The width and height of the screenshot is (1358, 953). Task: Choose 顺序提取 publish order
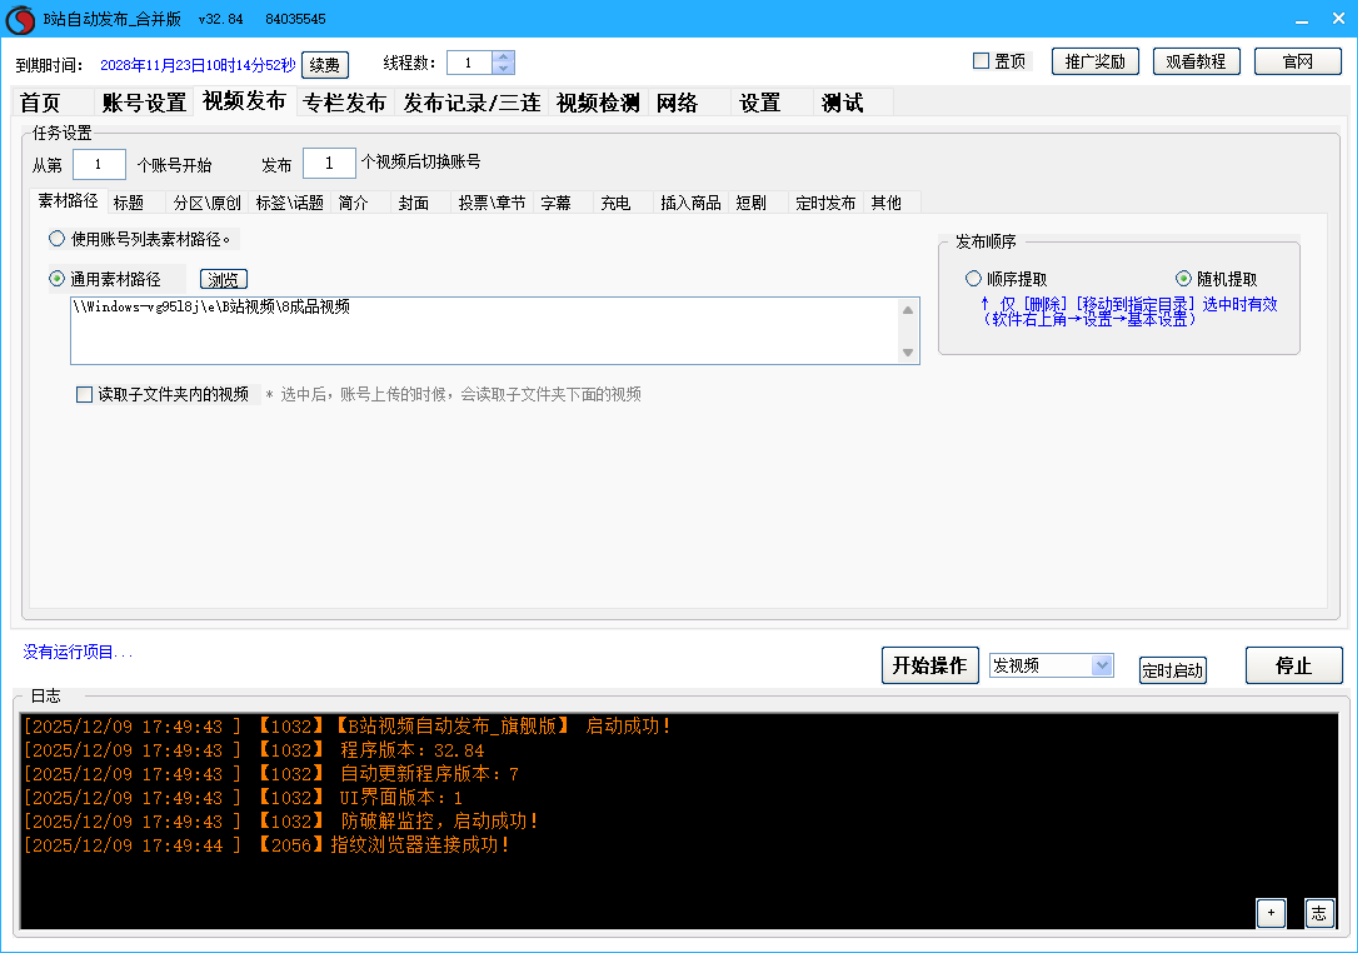point(973,279)
